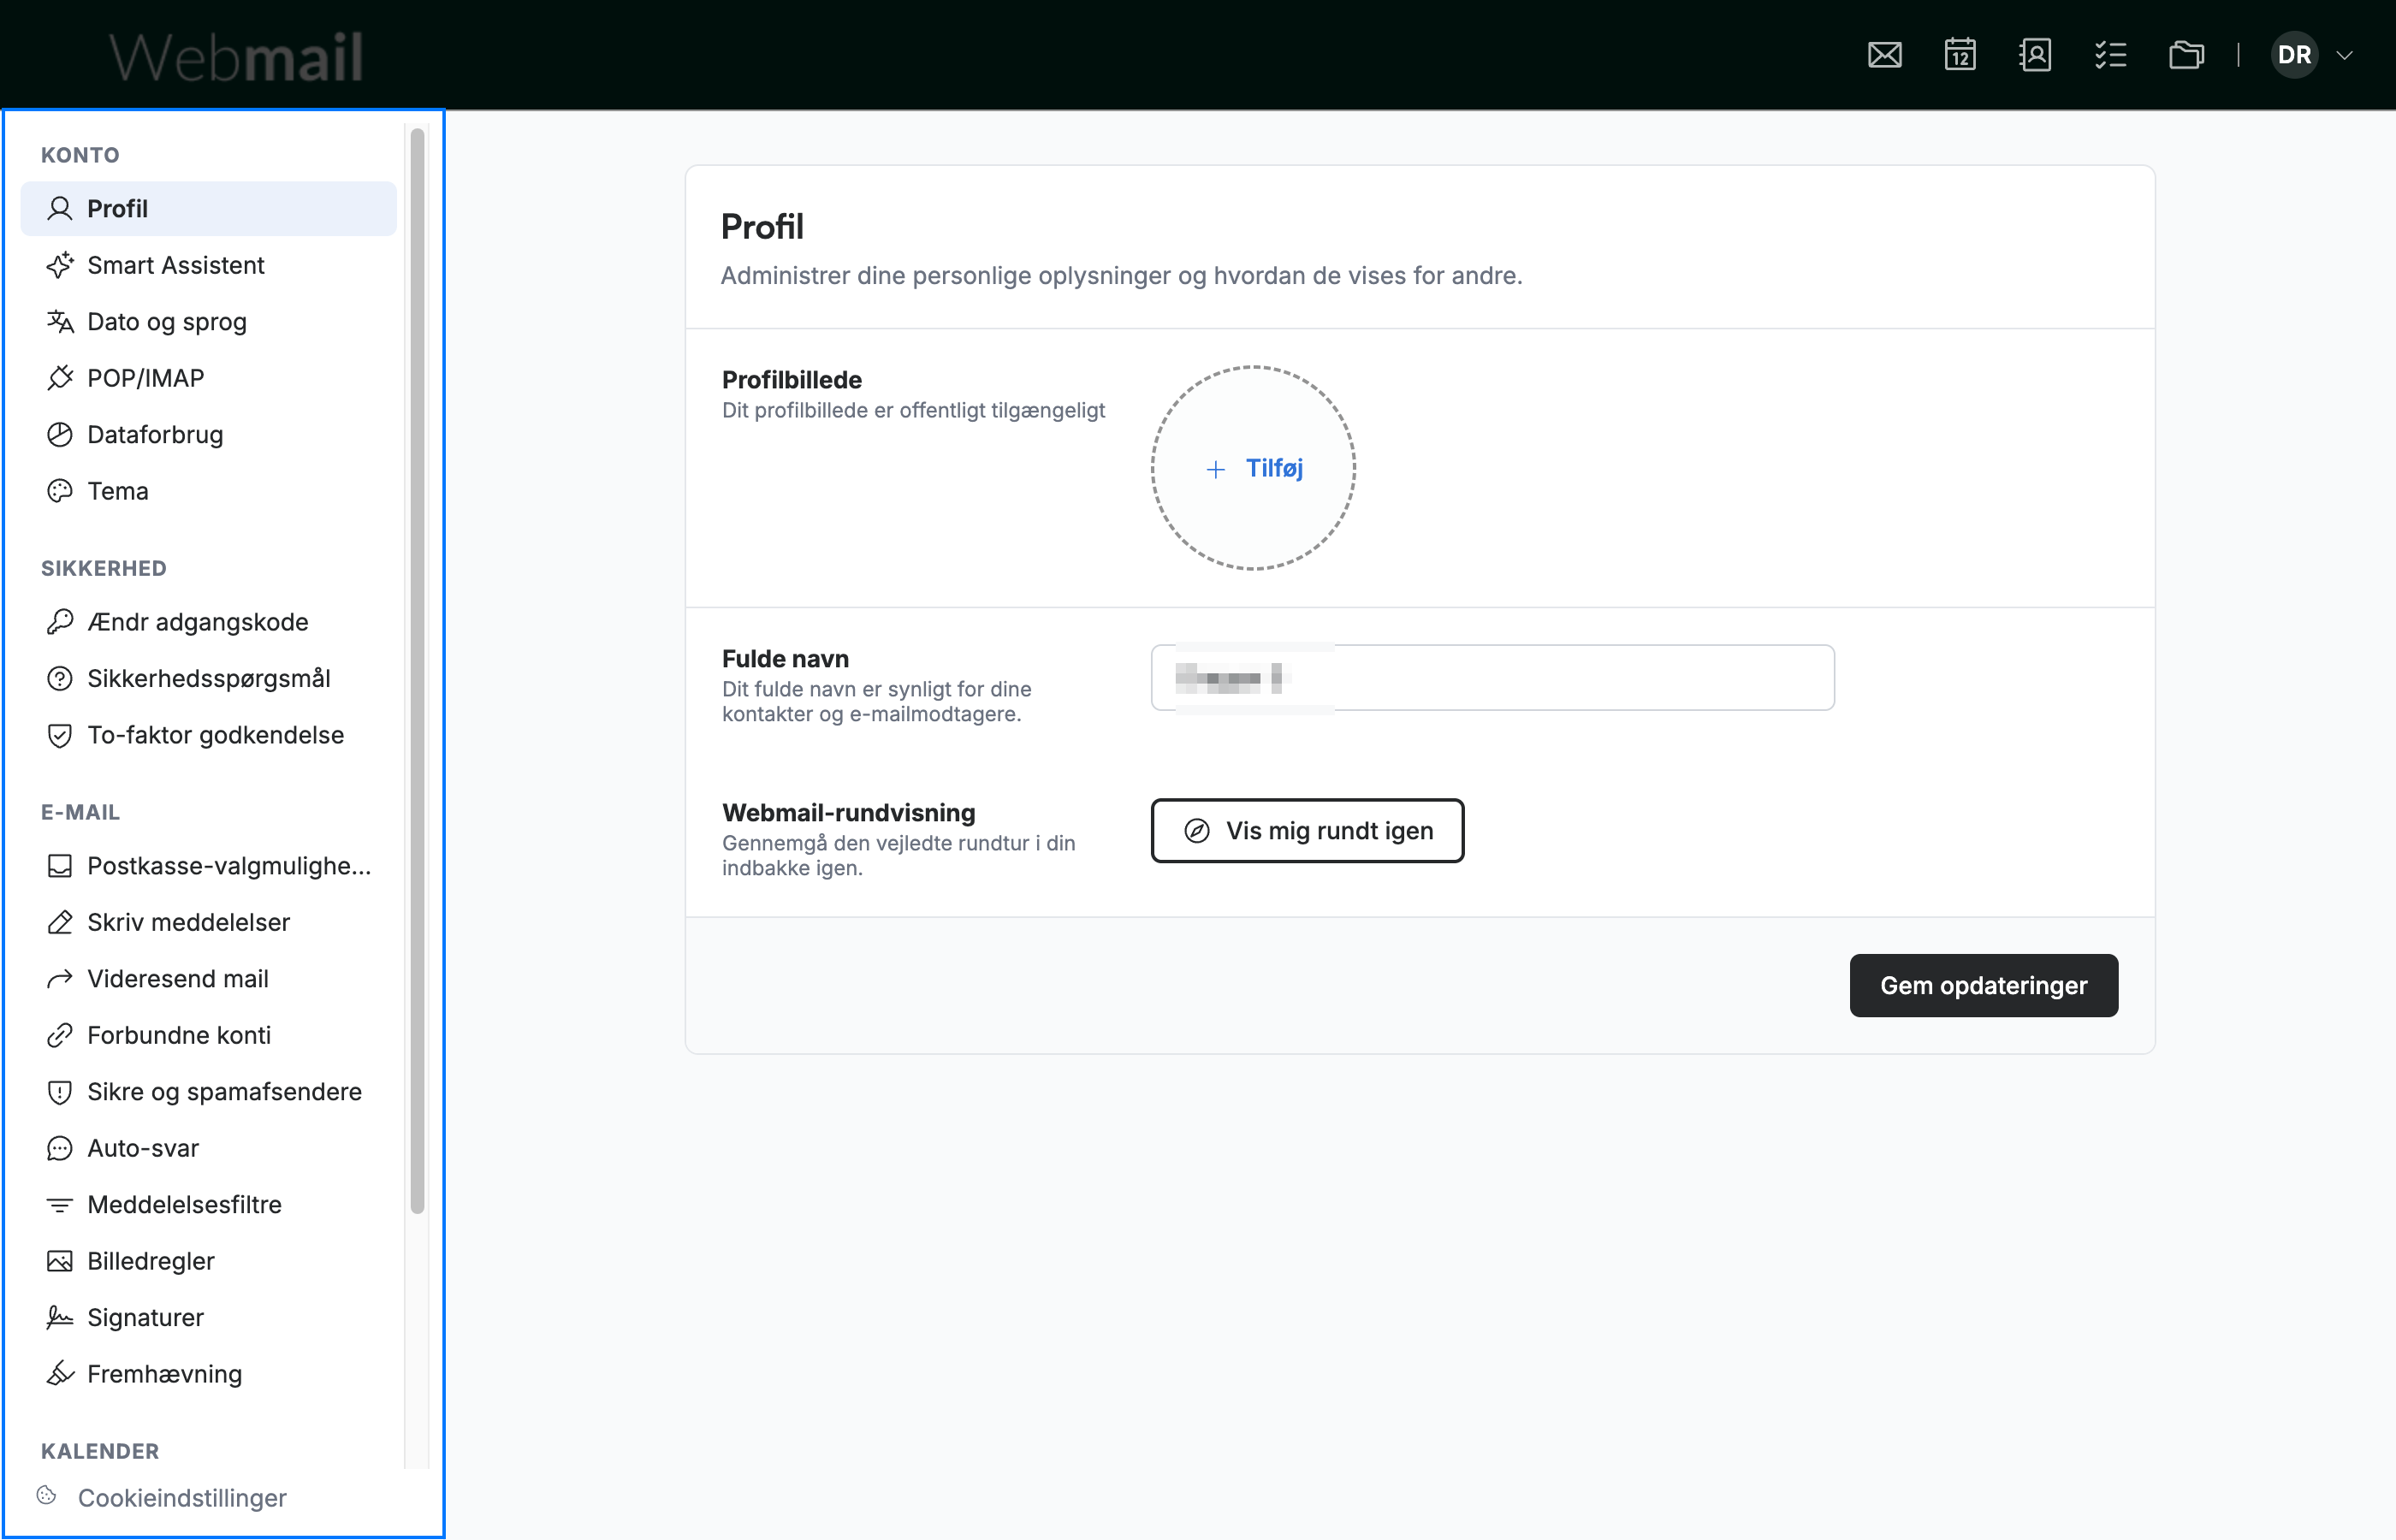
Task: Click the Meddelelsesfiltre filter icon
Action: tap(60, 1205)
